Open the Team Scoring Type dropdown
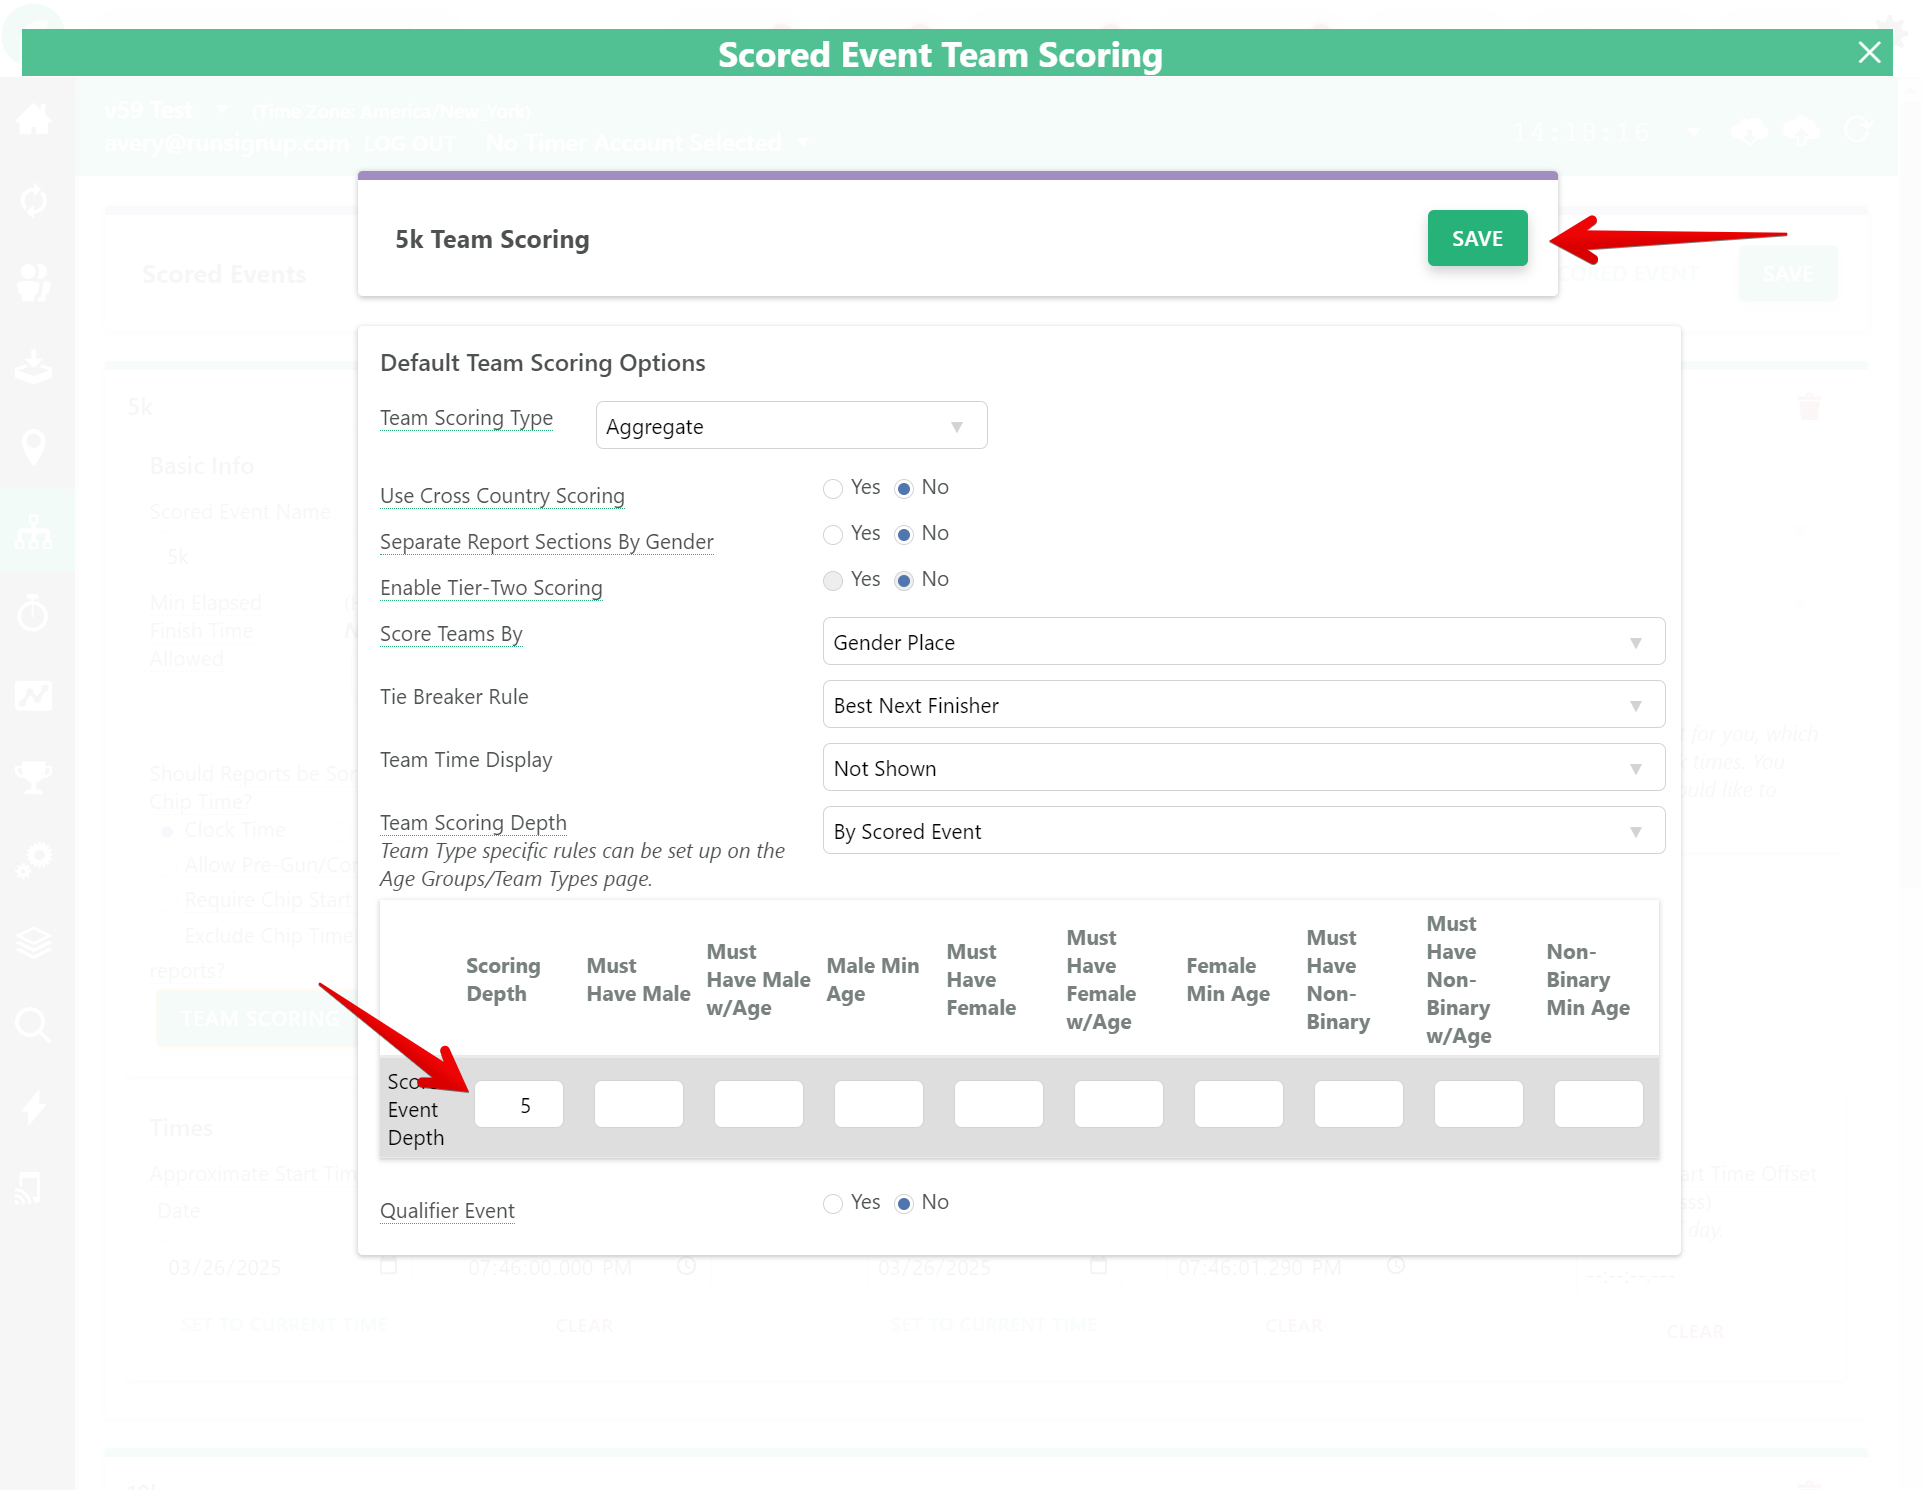The height and width of the screenshot is (1490, 1922). (x=790, y=426)
